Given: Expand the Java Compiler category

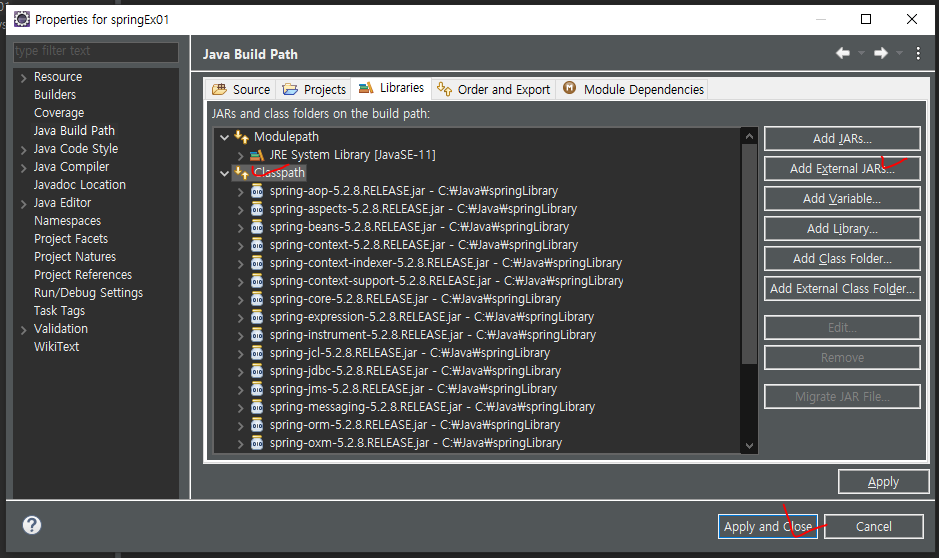Looking at the screenshot, I should [x=23, y=167].
